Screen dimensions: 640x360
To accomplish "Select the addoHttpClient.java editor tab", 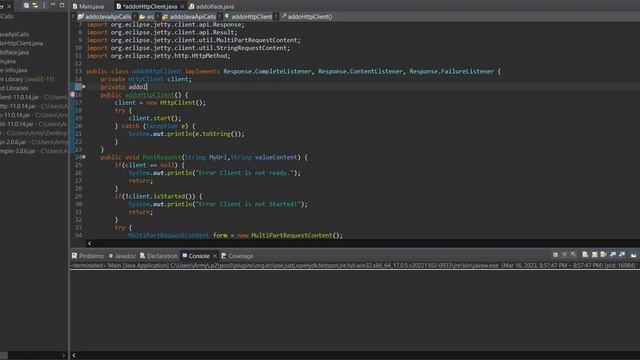I will 149,7.
